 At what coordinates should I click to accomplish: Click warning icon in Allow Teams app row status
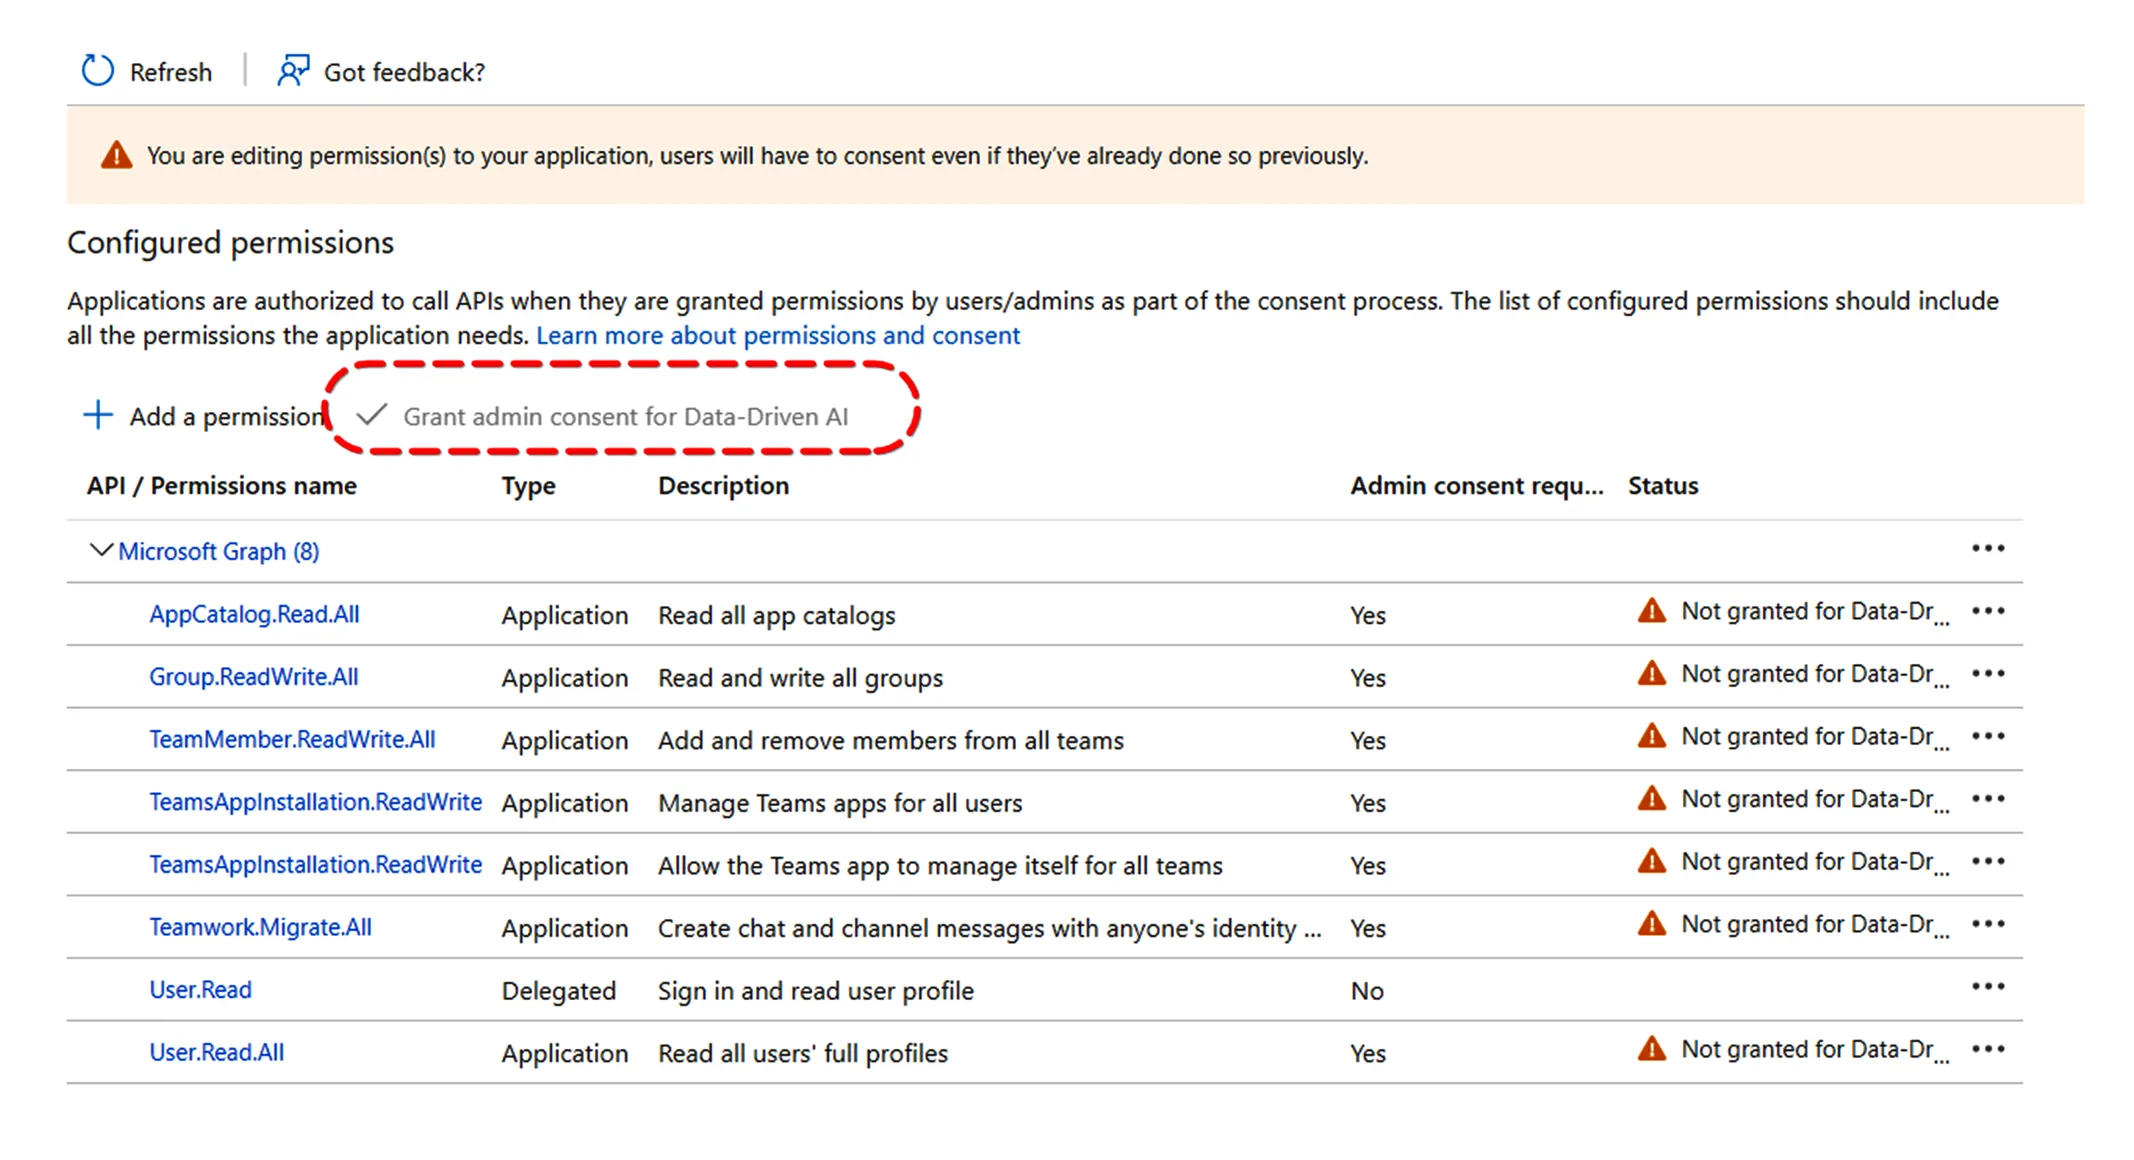coord(1652,861)
